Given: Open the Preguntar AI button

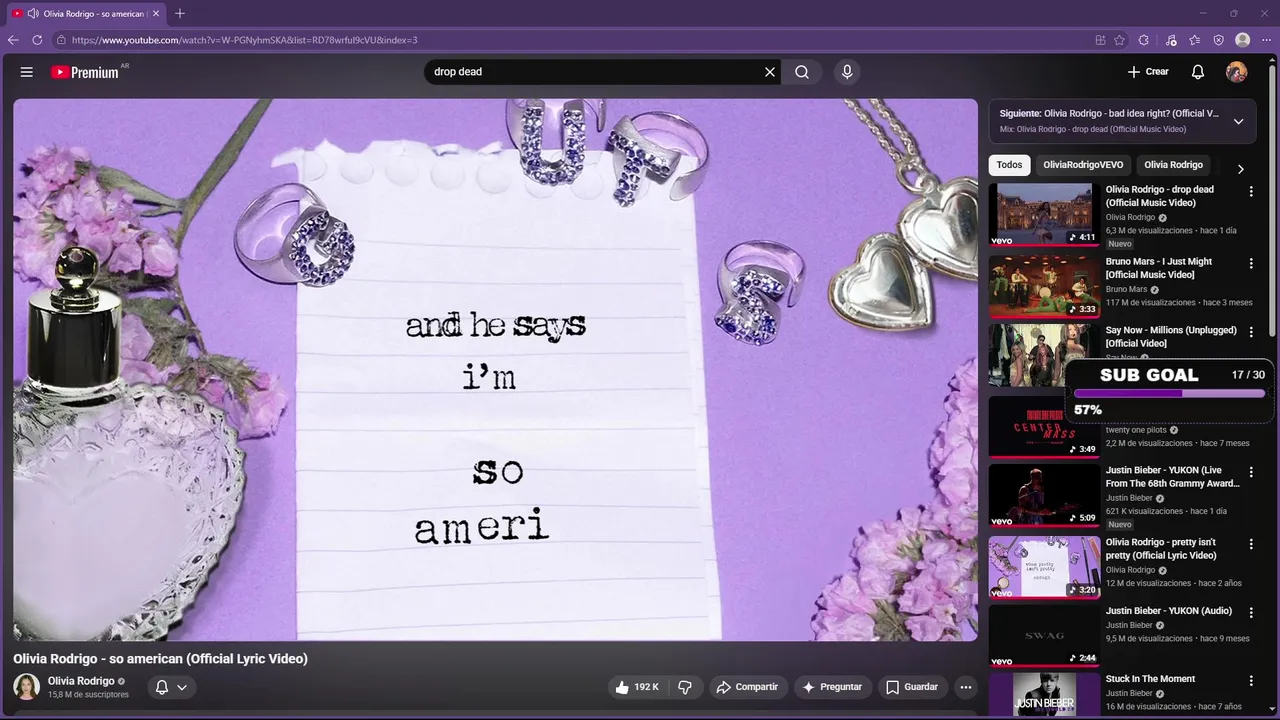Looking at the screenshot, I should 831,687.
